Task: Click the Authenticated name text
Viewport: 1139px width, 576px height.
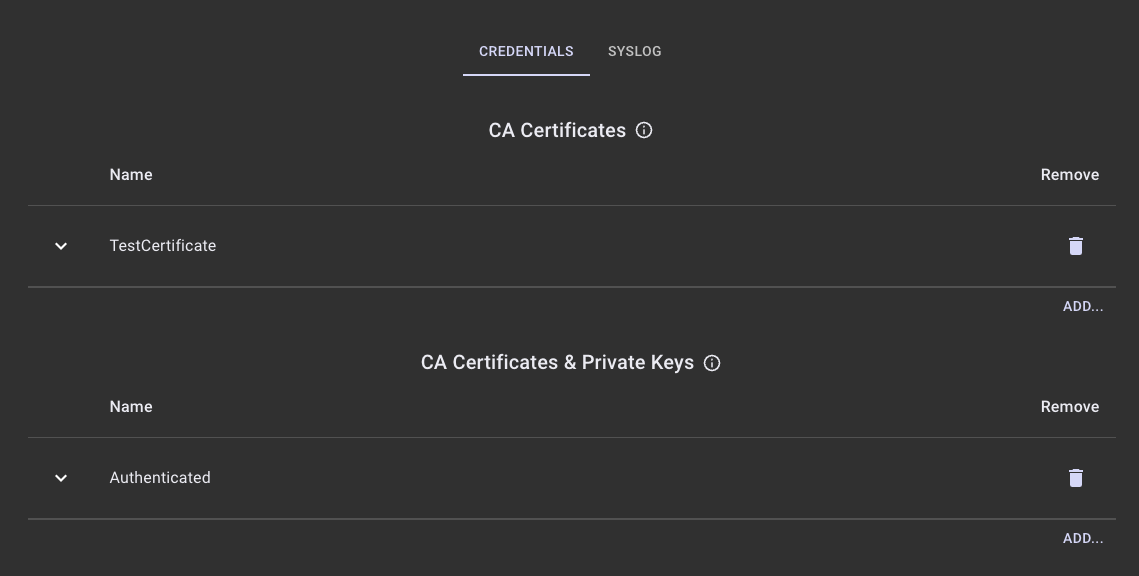Action: click(160, 478)
